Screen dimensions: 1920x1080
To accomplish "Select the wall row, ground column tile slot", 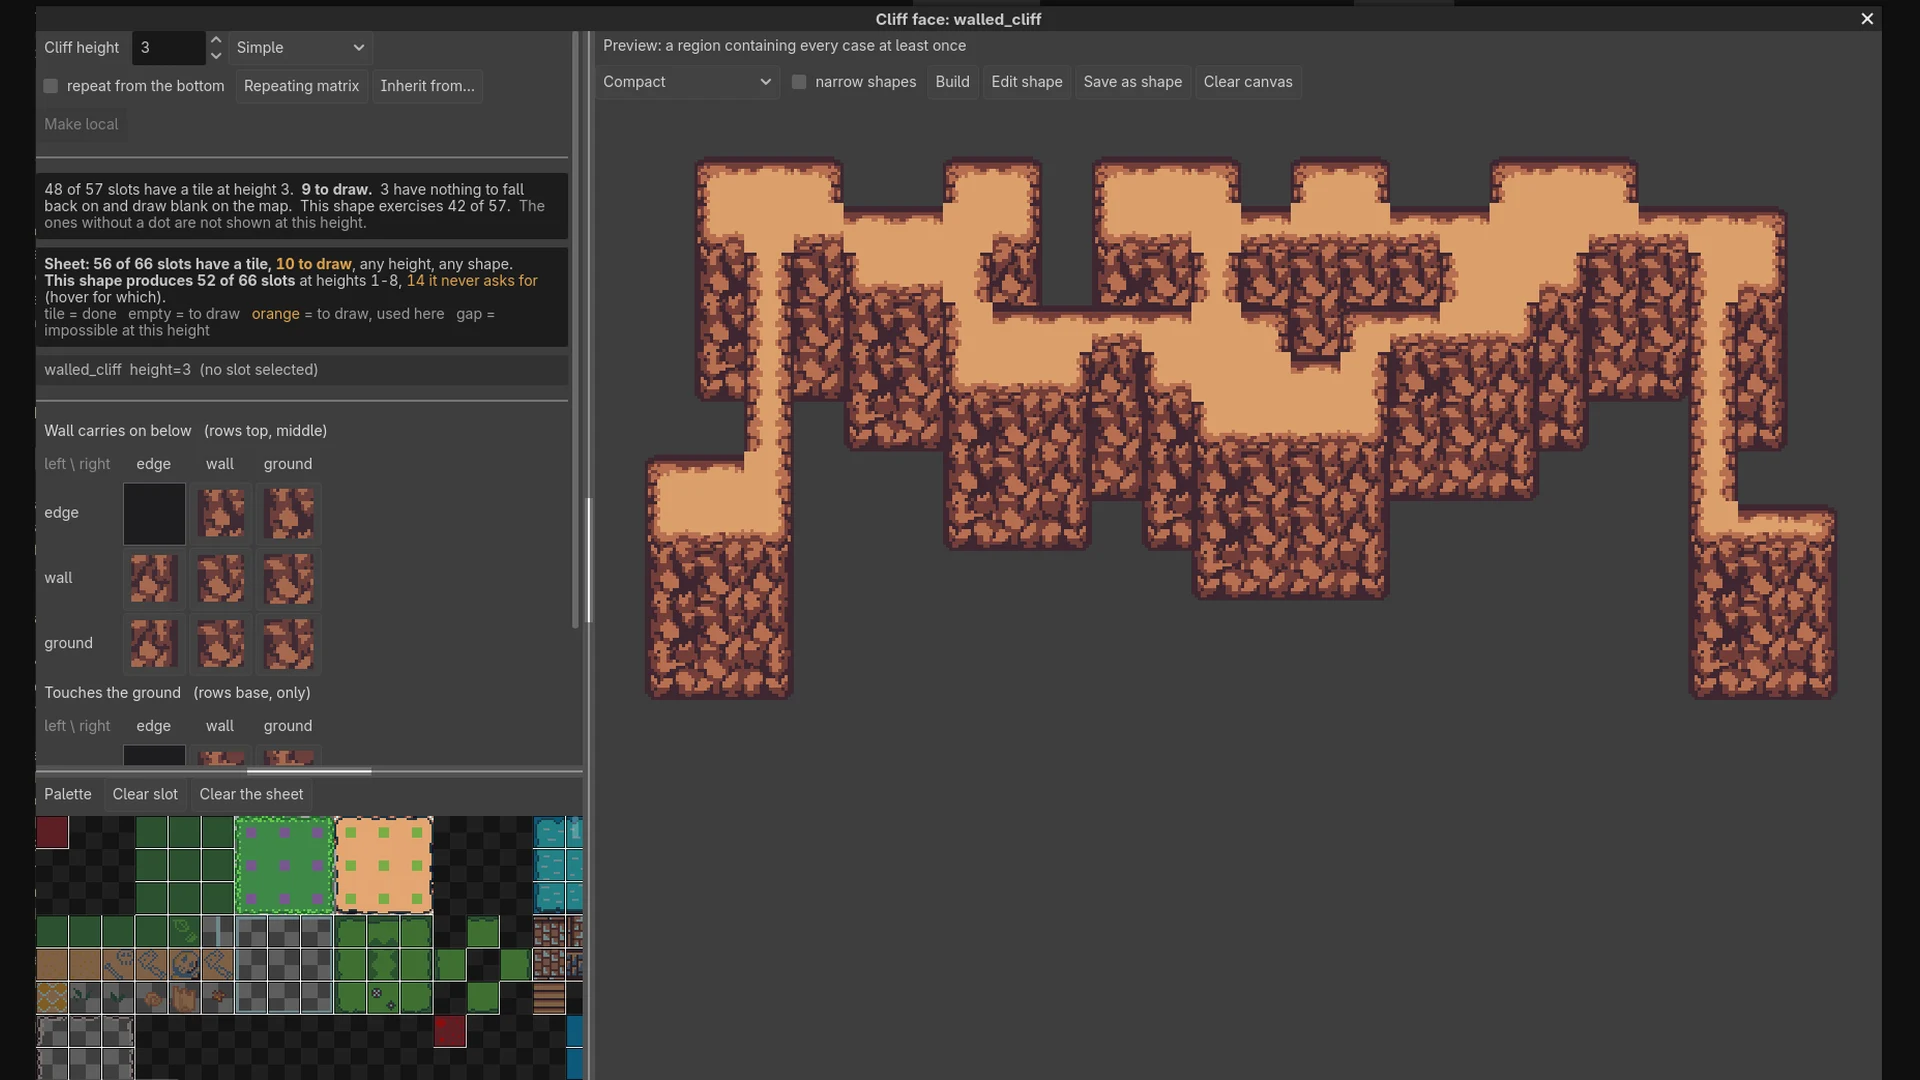I will tap(288, 579).
